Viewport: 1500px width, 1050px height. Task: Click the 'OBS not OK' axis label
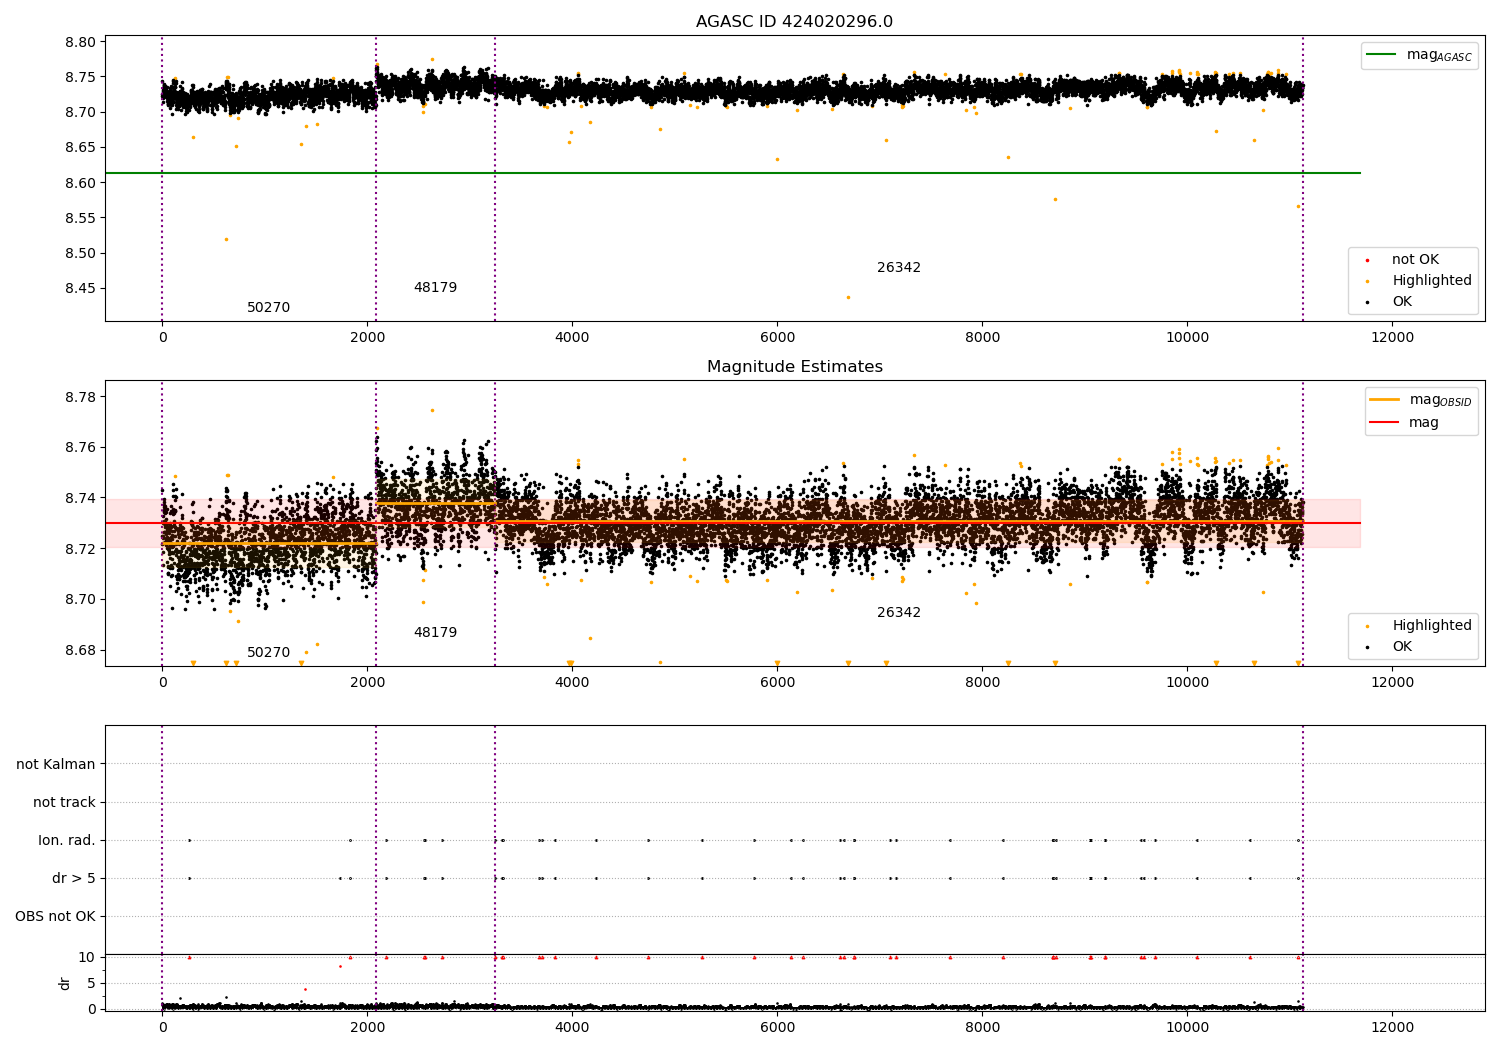click(55, 917)
